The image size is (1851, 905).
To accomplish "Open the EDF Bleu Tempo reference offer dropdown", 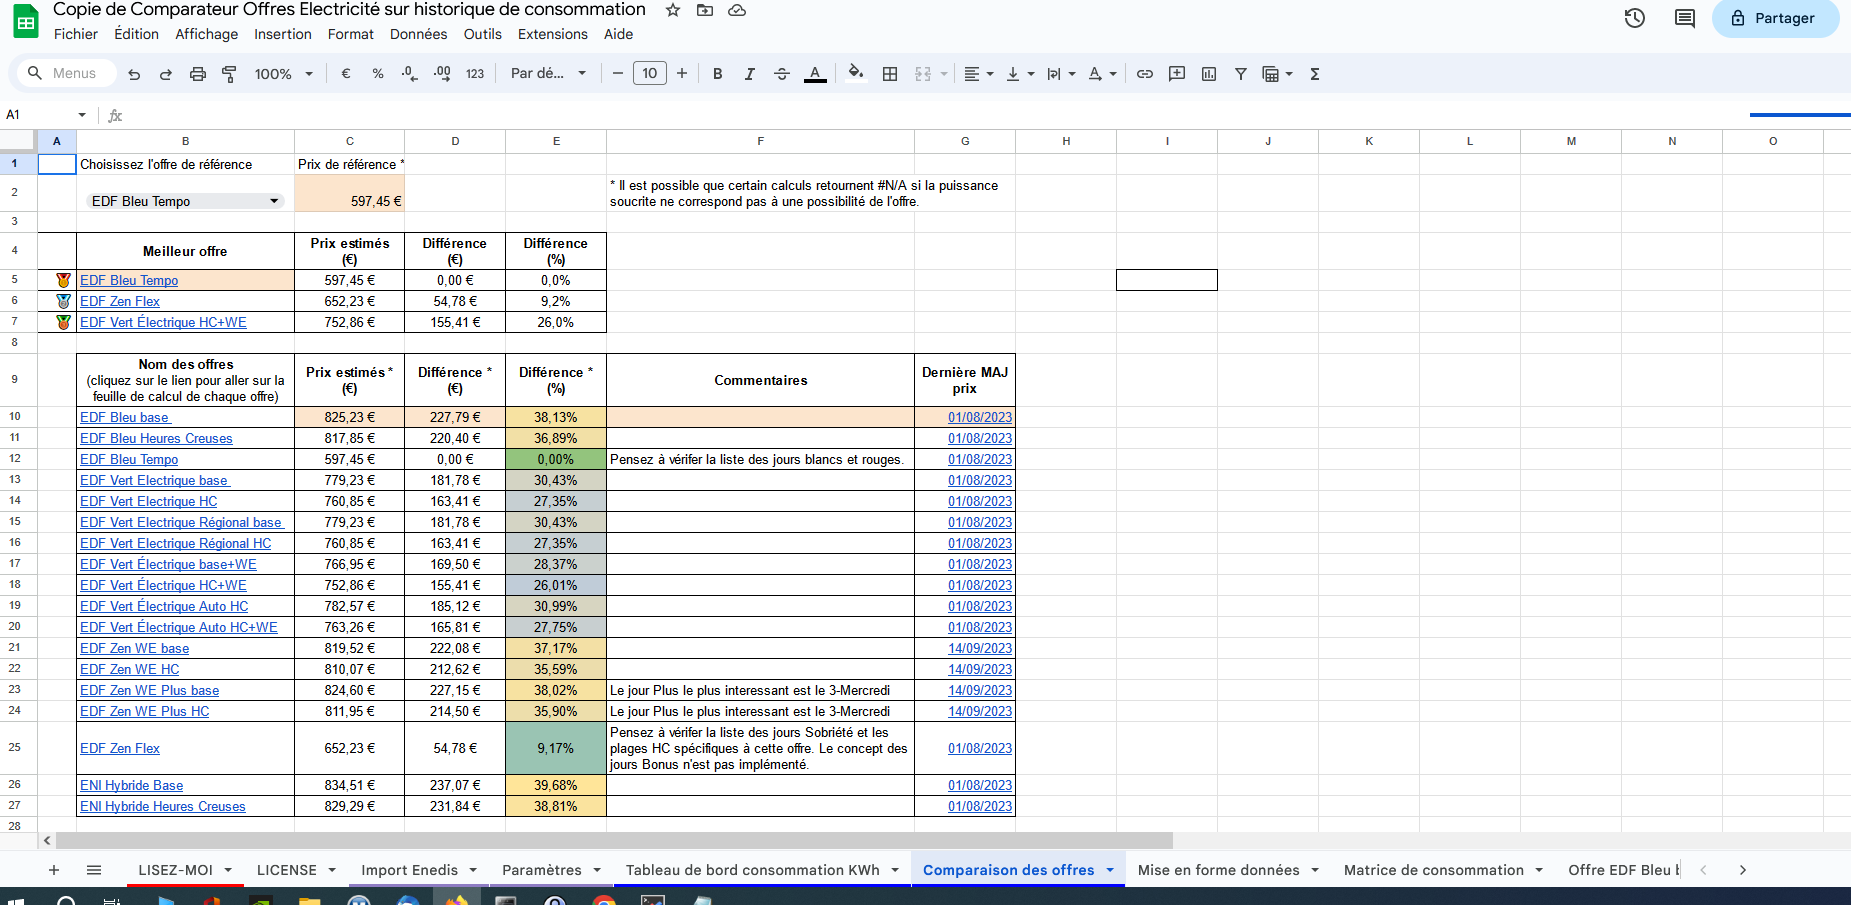I will (x=274, y=201).
